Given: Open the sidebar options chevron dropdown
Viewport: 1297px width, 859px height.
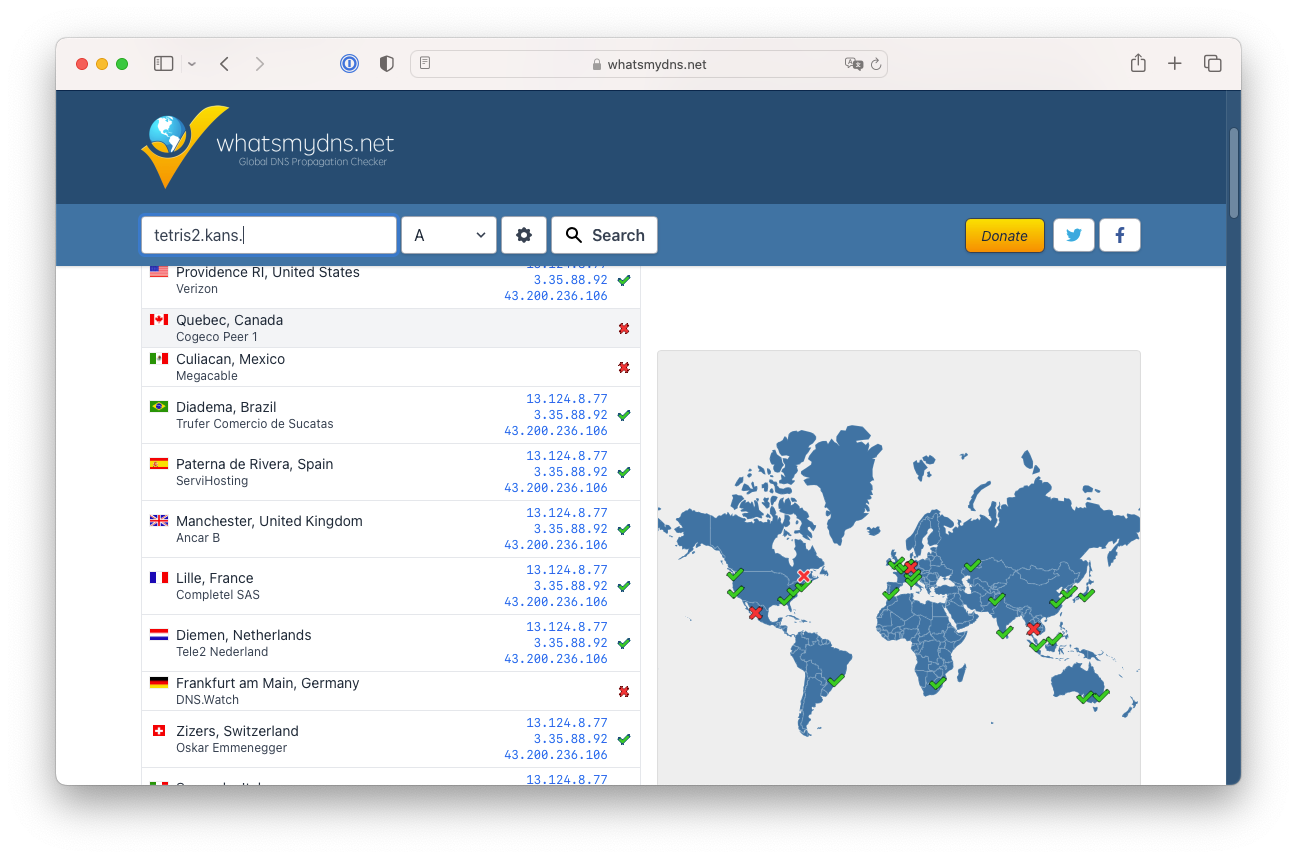Looking at the screenshot, I should tap(192, 64).
